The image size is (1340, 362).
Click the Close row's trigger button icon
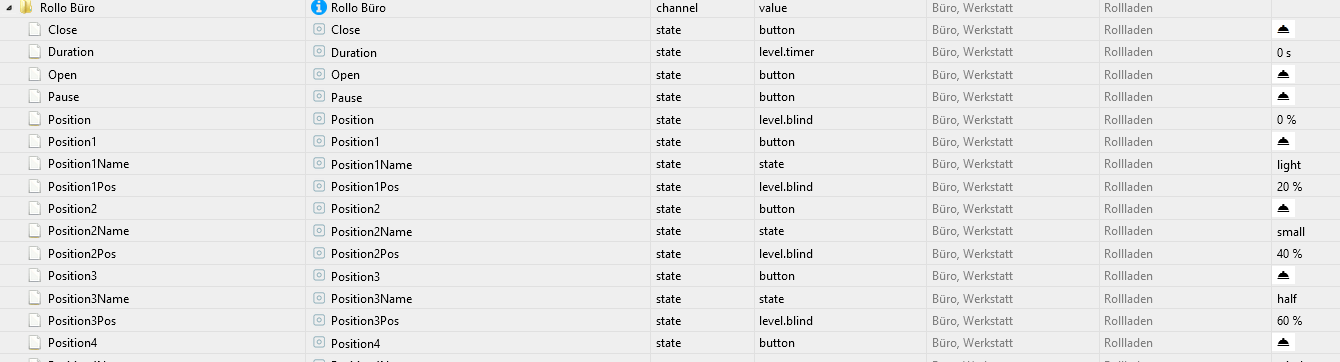pyautogui.click(x=1284, y=29)
